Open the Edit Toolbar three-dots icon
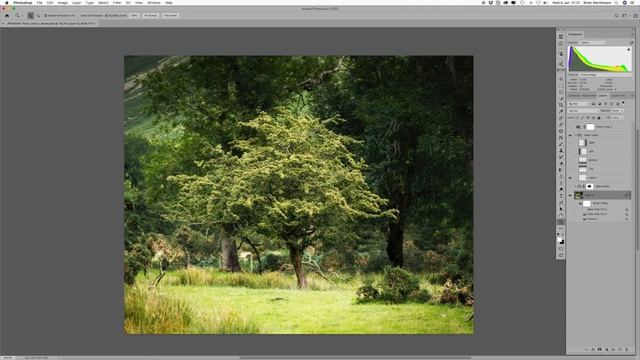 coord(561,228)
